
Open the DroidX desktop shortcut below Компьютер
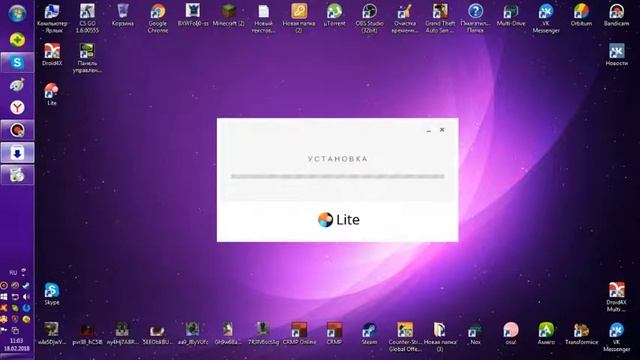pyautogui.click(x=52, y=55)
